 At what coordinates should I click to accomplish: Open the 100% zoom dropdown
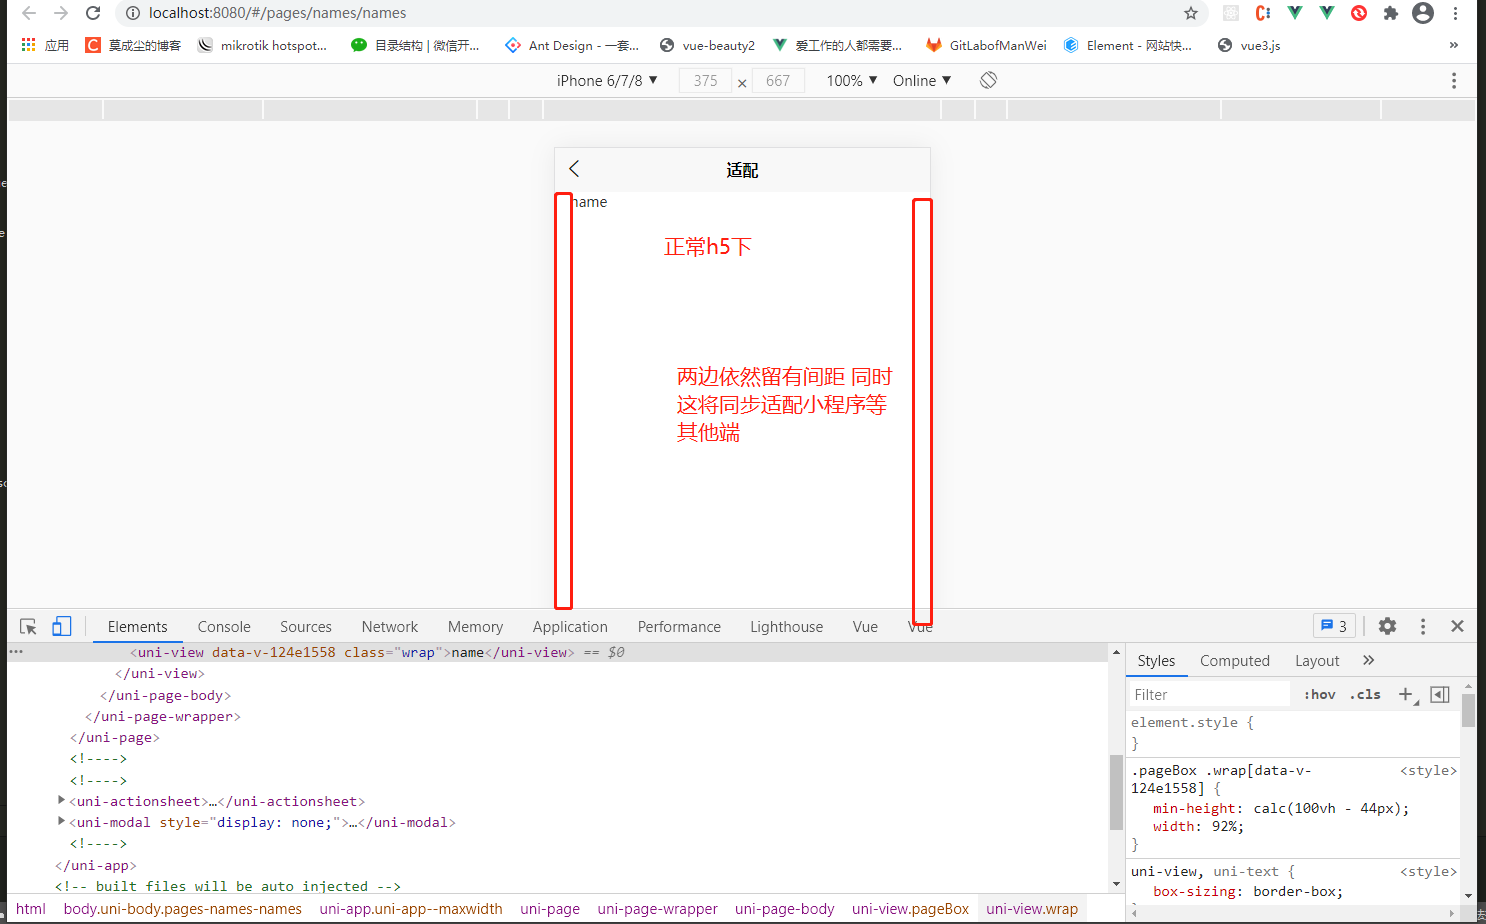point(852,81)
